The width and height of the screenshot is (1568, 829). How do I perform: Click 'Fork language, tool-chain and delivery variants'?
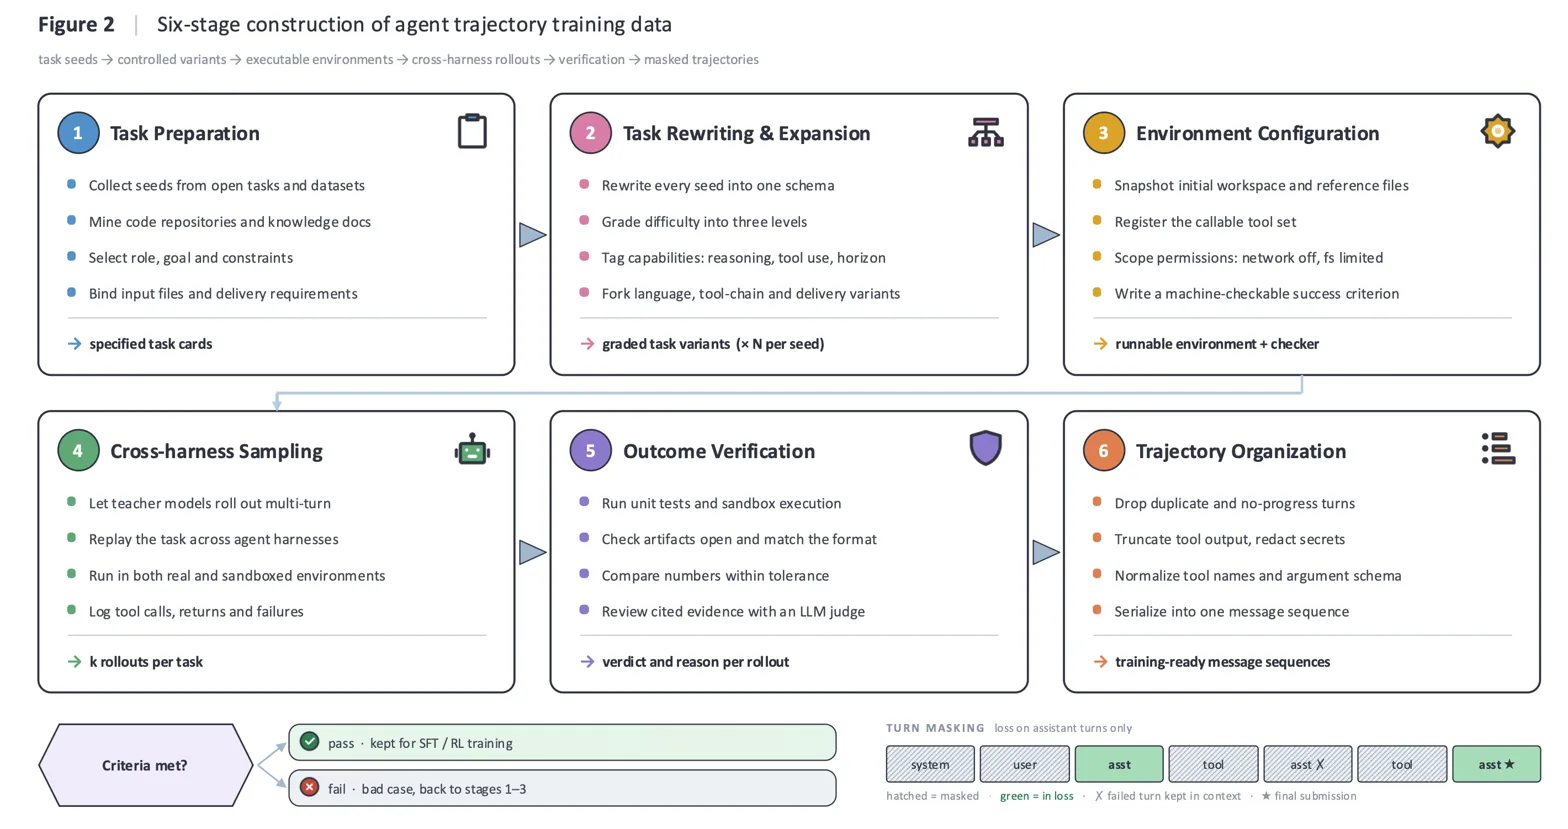(751, 293)
